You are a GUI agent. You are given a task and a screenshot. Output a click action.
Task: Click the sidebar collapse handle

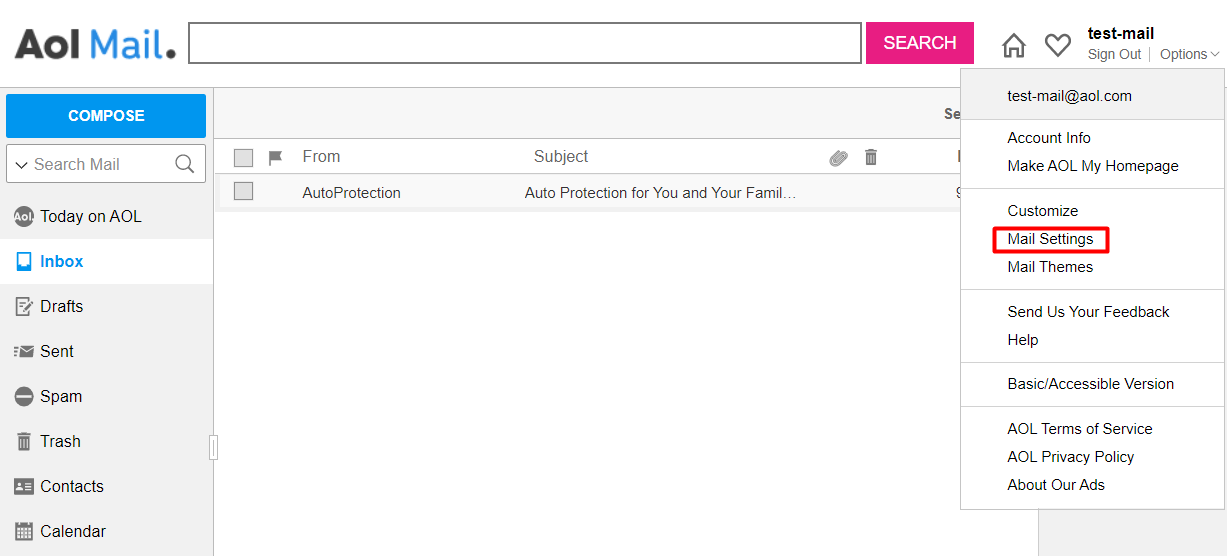(x=213, y=447)
